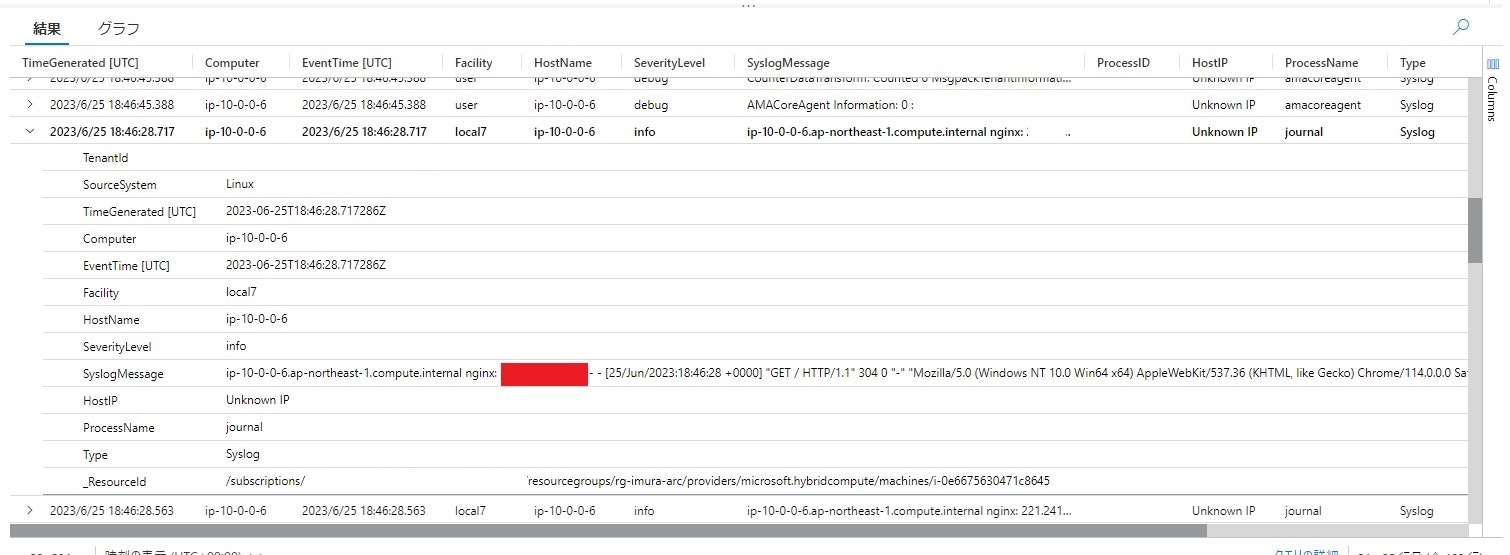Click nginx 221.241 message cell in last row
Screen dimensions: 1510x555
[x=909, y=510]
